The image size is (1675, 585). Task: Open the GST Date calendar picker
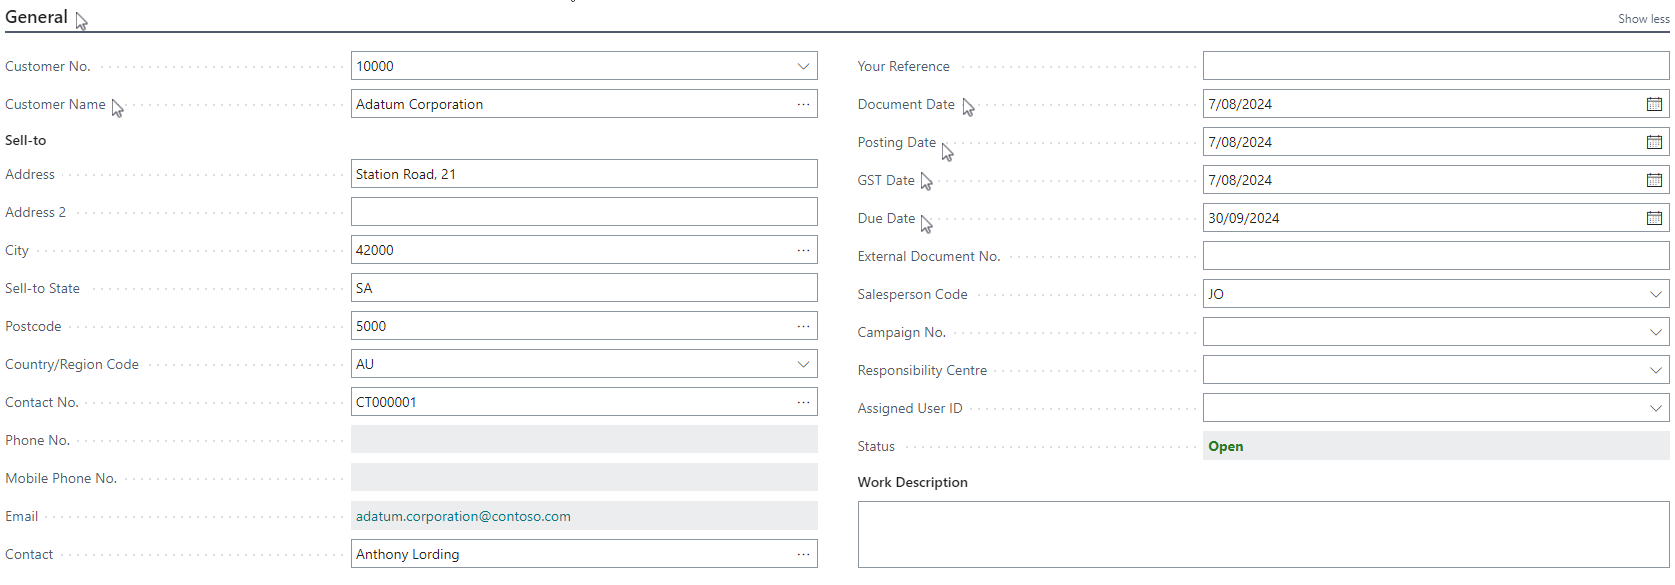1654,180
